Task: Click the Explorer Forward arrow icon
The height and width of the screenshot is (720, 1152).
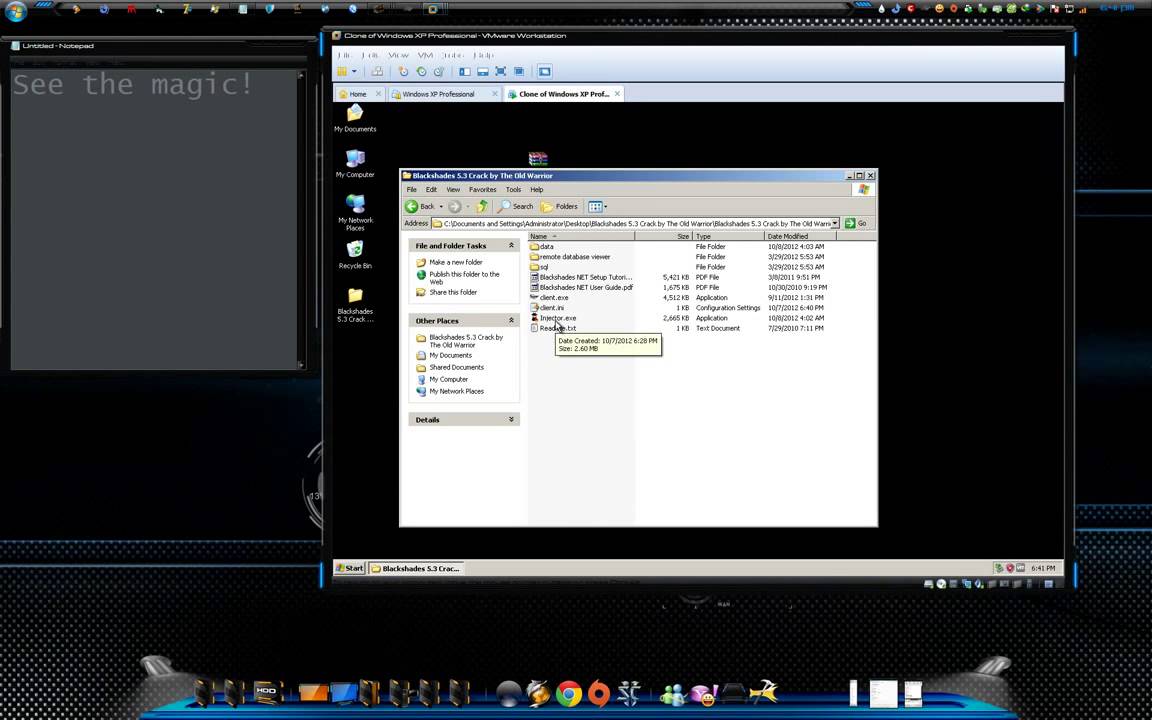Action: 455,206
